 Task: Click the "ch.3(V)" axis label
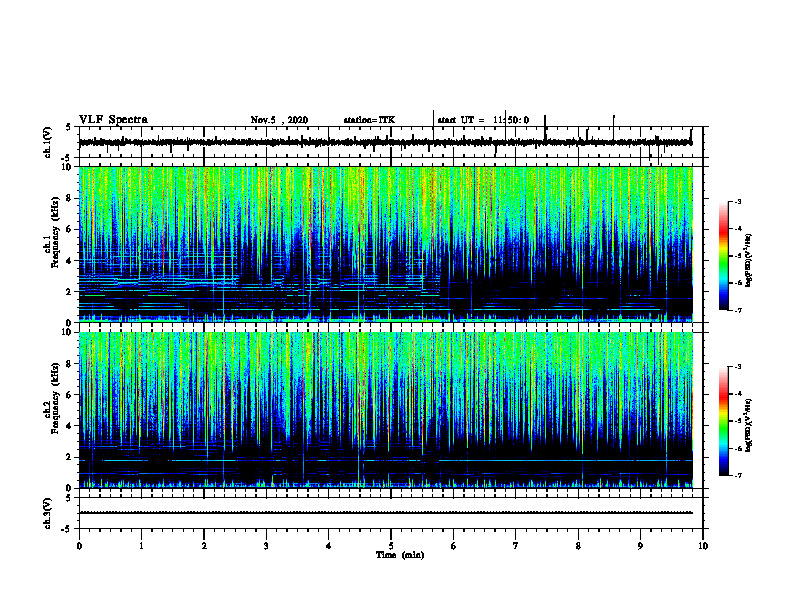click(48, 513)
